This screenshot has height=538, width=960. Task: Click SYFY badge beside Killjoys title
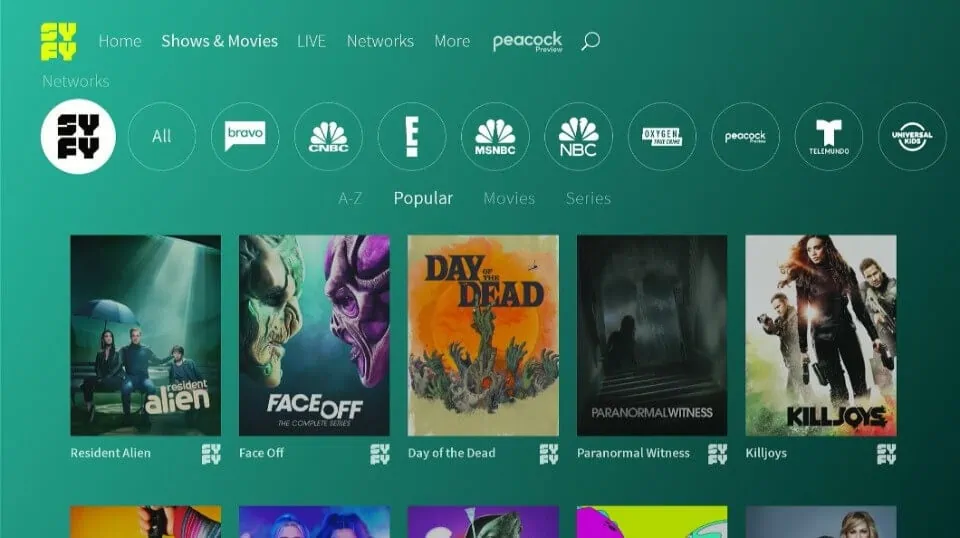pos(886,454)
